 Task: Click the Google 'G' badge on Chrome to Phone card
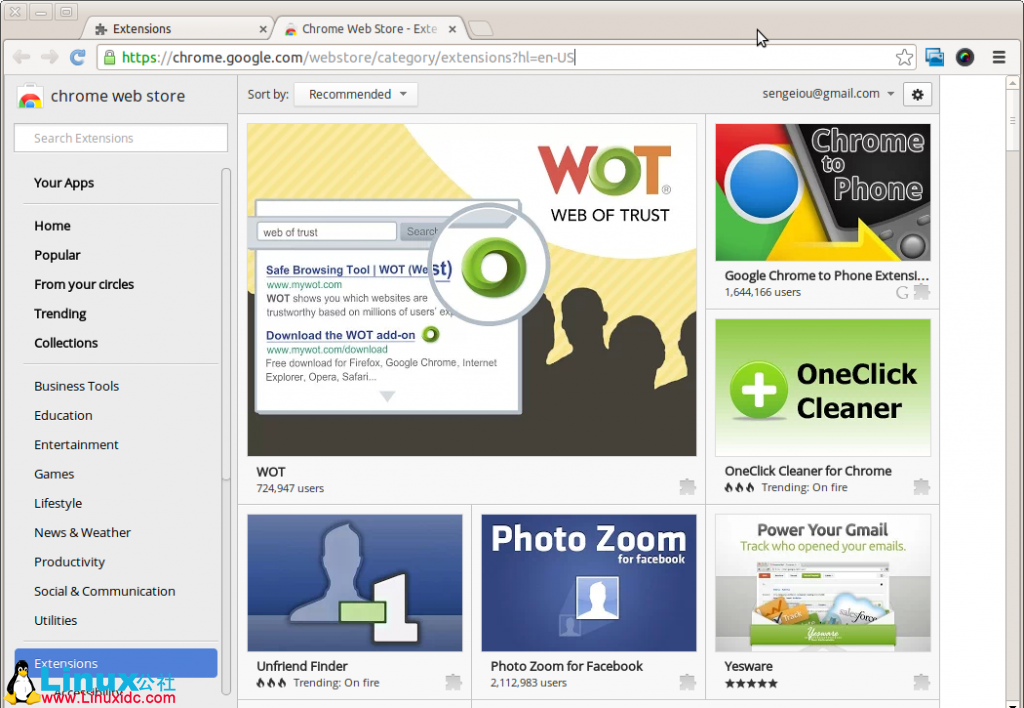(902, 293)
